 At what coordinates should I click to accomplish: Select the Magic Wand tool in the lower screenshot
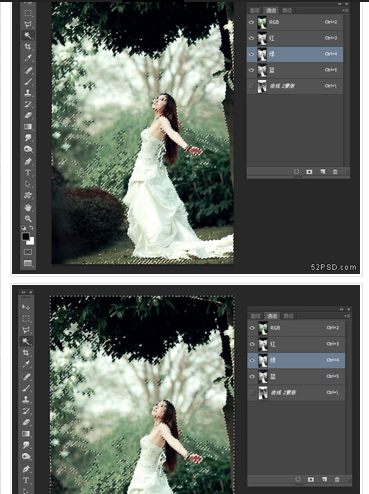pos(26,341)
